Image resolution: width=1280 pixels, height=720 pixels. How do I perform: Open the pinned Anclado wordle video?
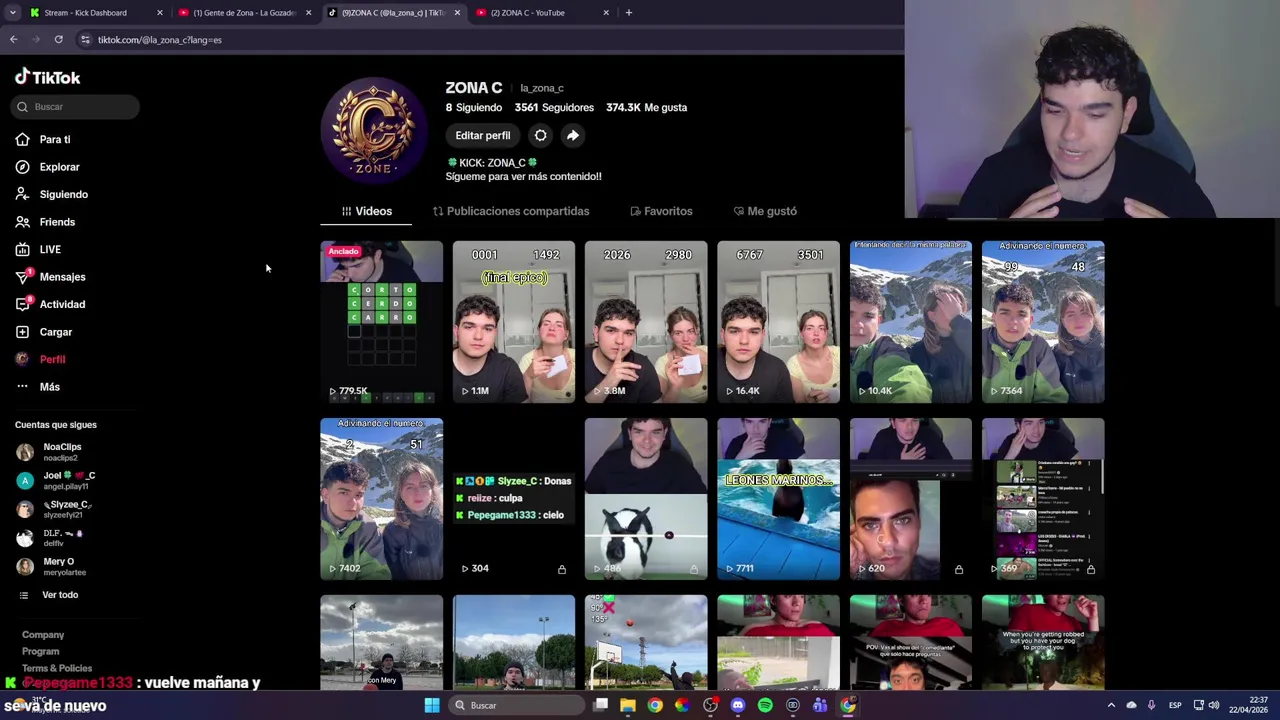pos(381,322)
